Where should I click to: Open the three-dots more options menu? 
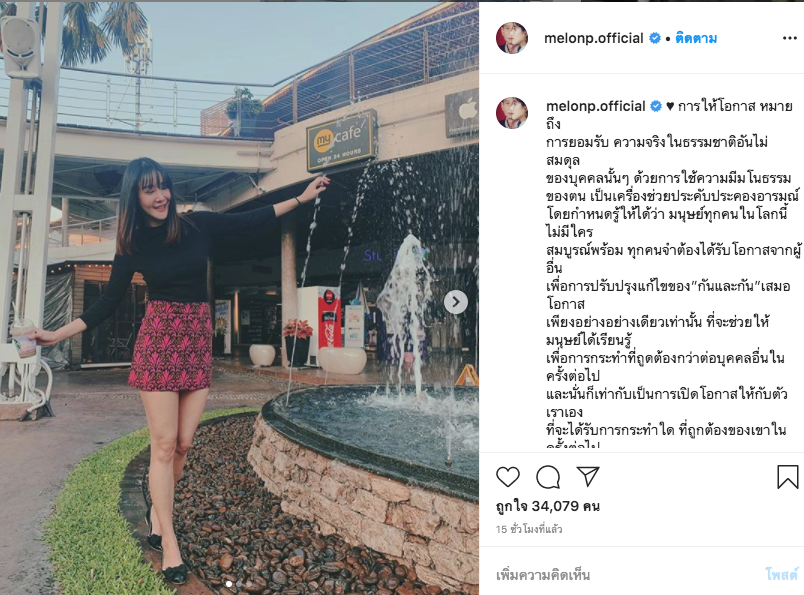(790, 38)
